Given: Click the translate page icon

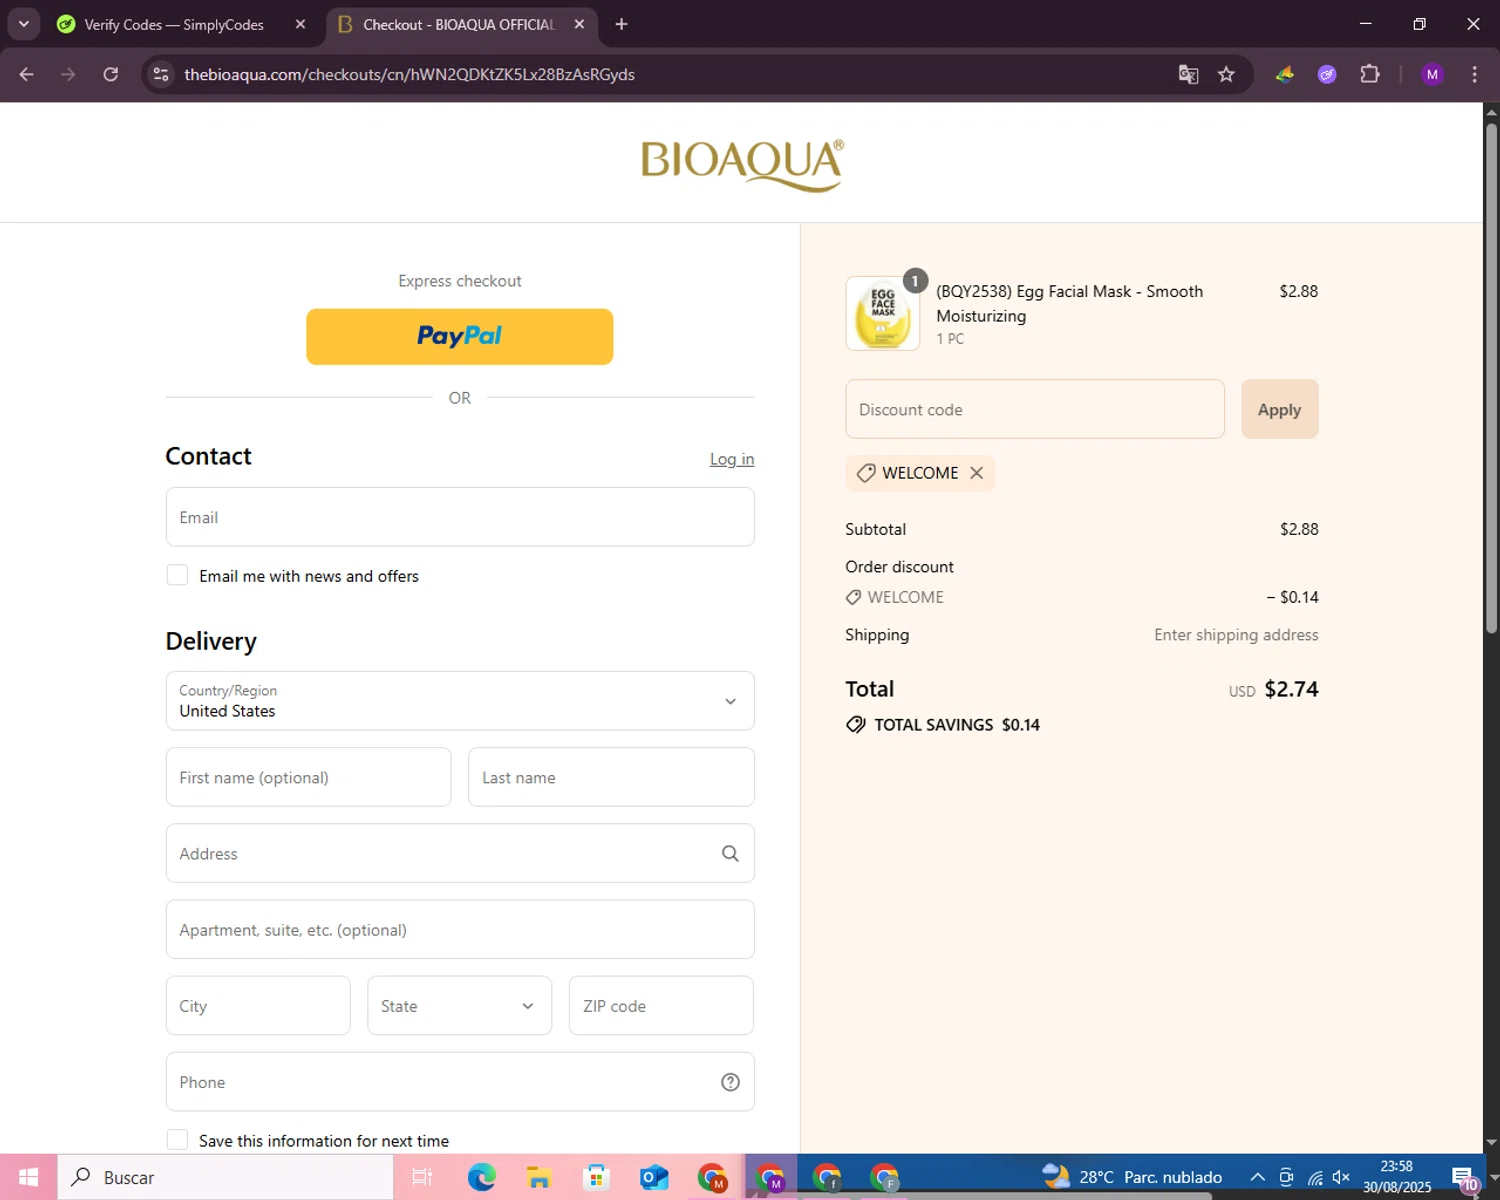Looking at the screenshot, I should point(1188,74).
